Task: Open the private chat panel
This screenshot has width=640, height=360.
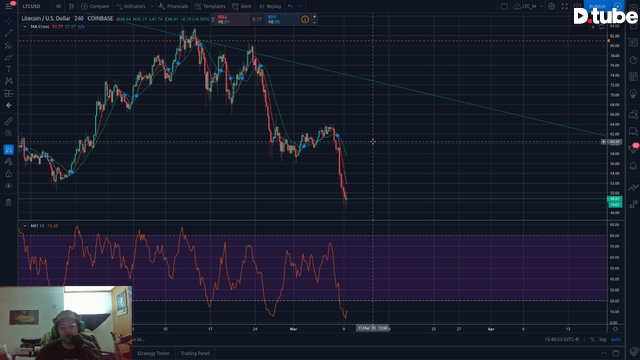Action: coord(633,131)
